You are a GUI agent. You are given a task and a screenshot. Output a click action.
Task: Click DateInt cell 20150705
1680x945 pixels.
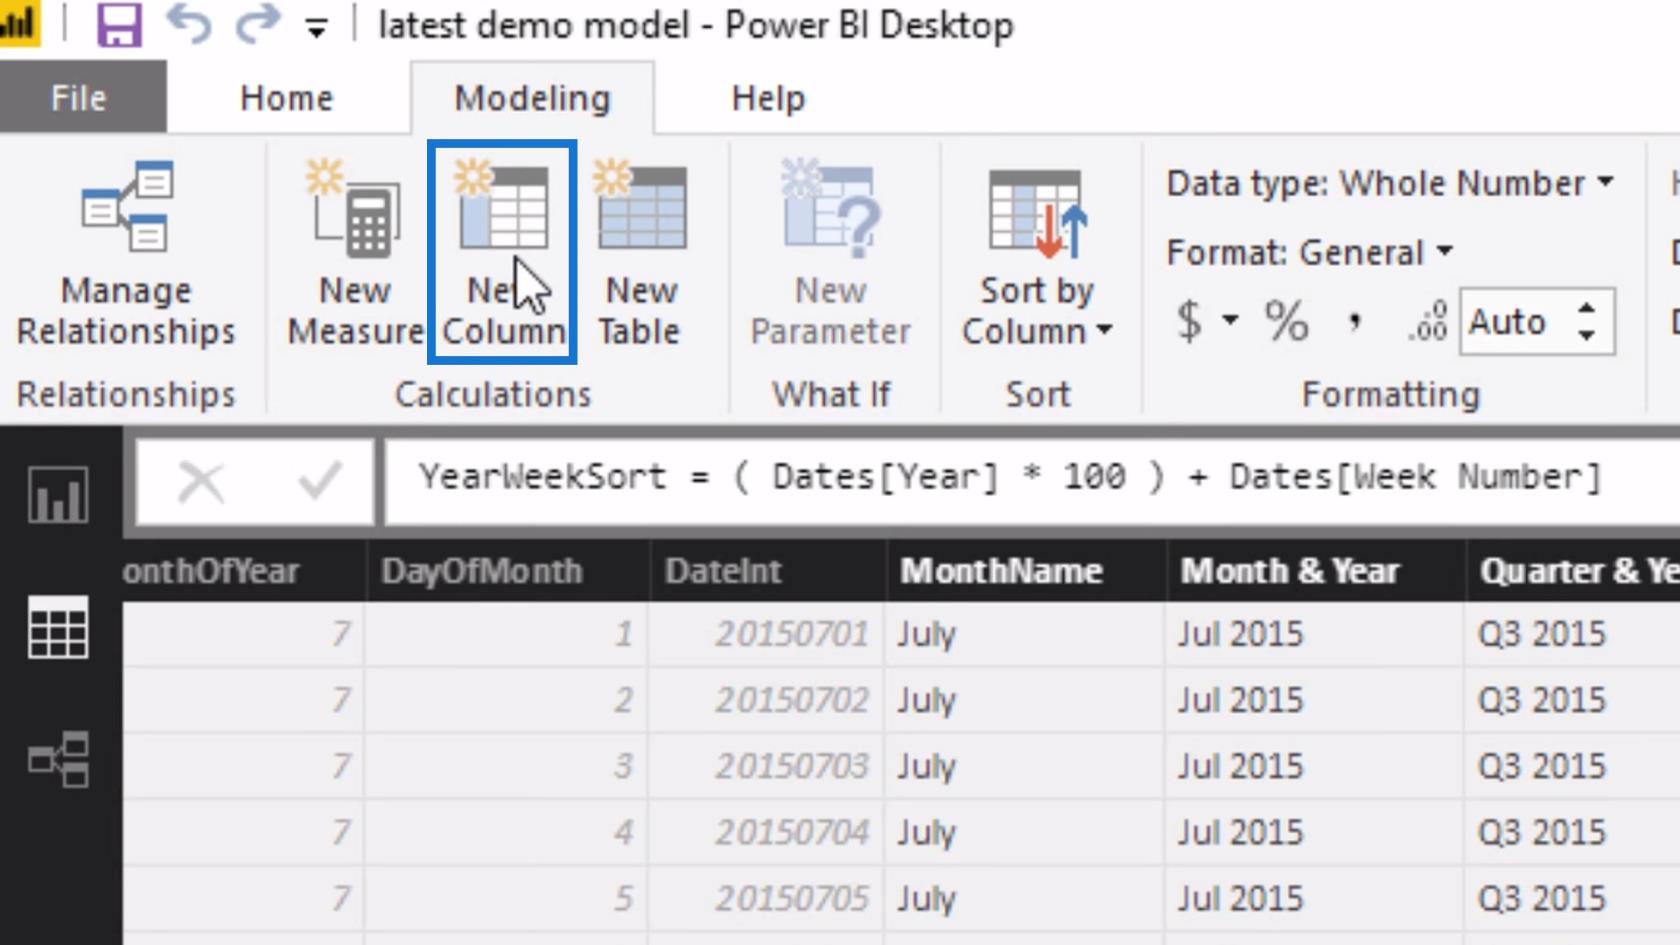tap(767, 898)
